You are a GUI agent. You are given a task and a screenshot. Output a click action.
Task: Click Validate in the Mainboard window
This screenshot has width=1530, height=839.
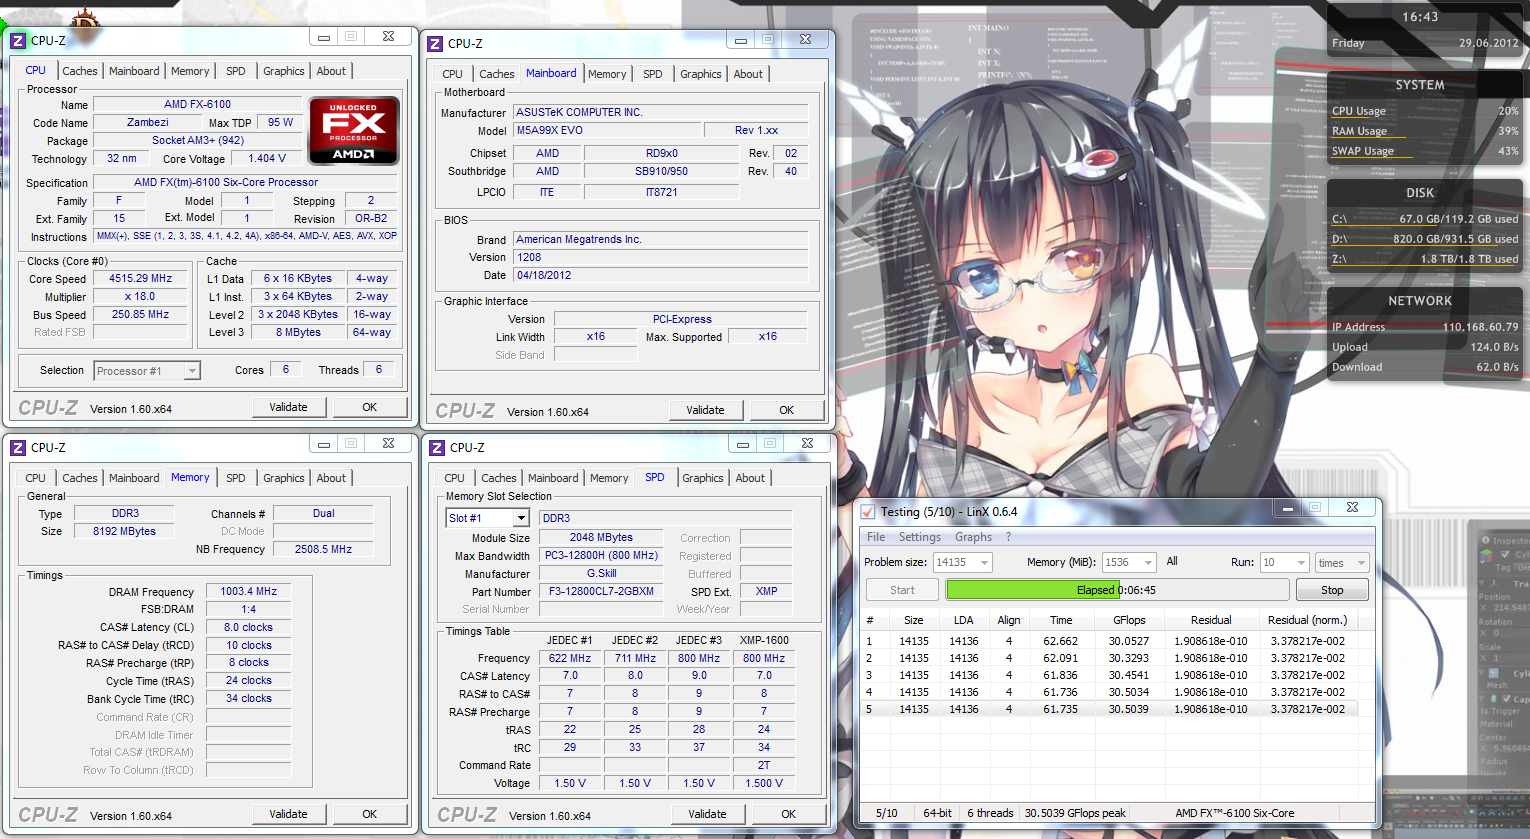click(x=705, y=410)
